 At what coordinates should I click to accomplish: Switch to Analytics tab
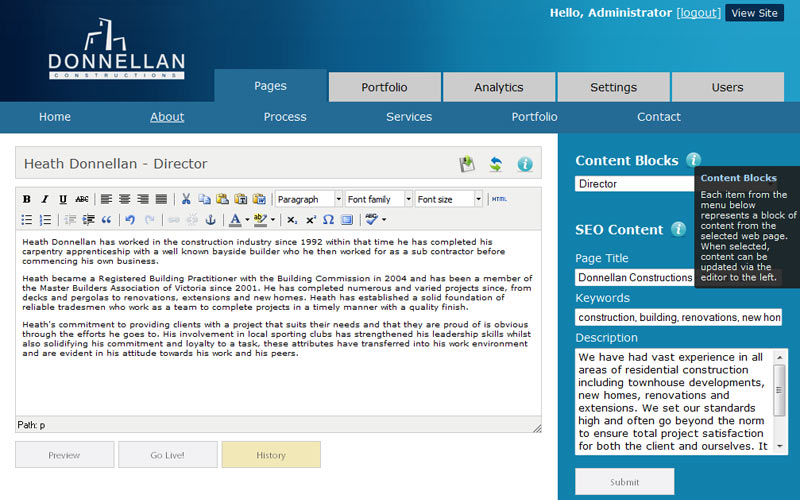(498, 87)
